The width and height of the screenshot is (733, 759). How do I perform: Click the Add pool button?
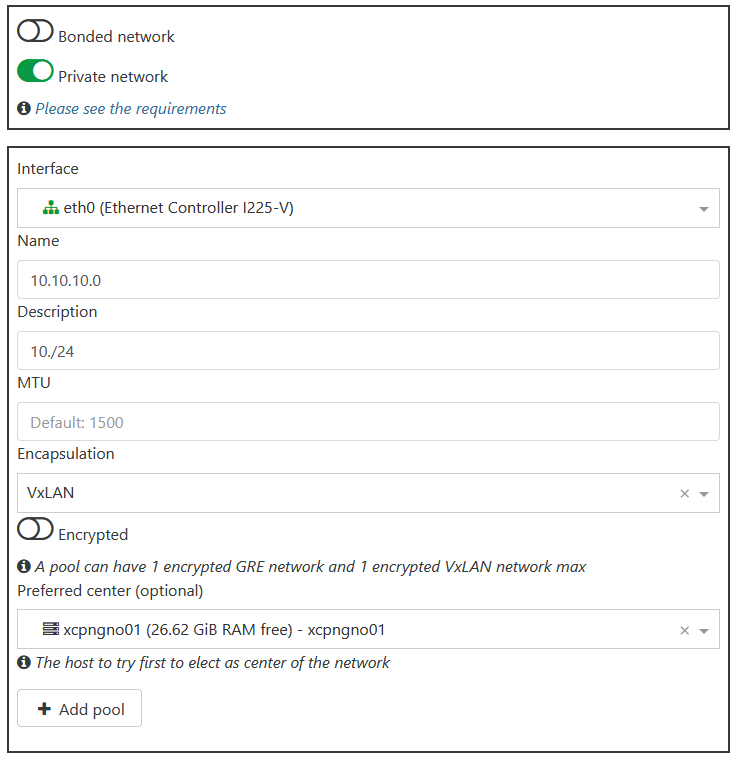click(x=79, y=708)
